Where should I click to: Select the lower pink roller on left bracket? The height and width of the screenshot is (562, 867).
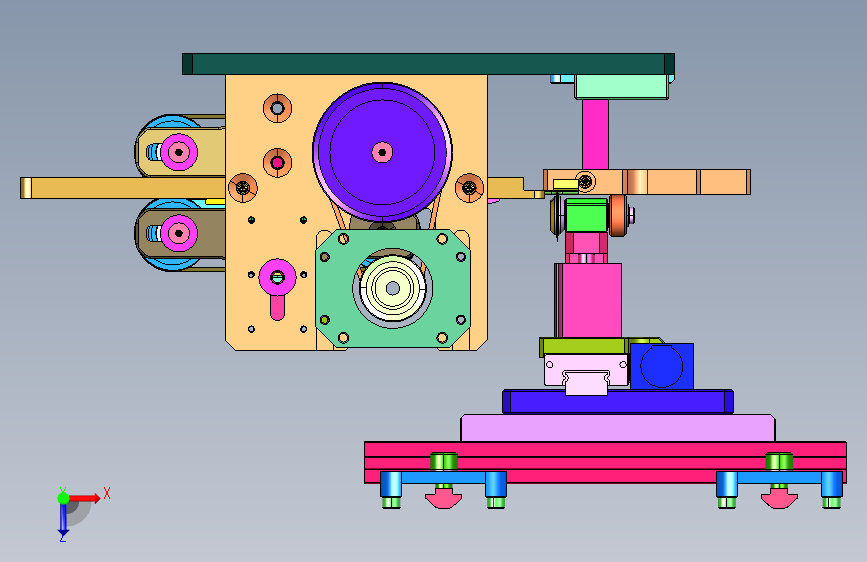click(x=179, y=233)
